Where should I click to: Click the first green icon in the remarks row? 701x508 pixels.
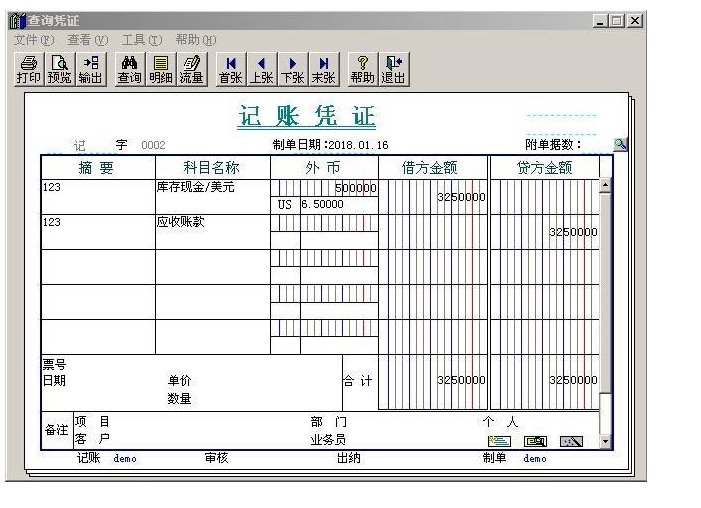[x=499, y=441]
